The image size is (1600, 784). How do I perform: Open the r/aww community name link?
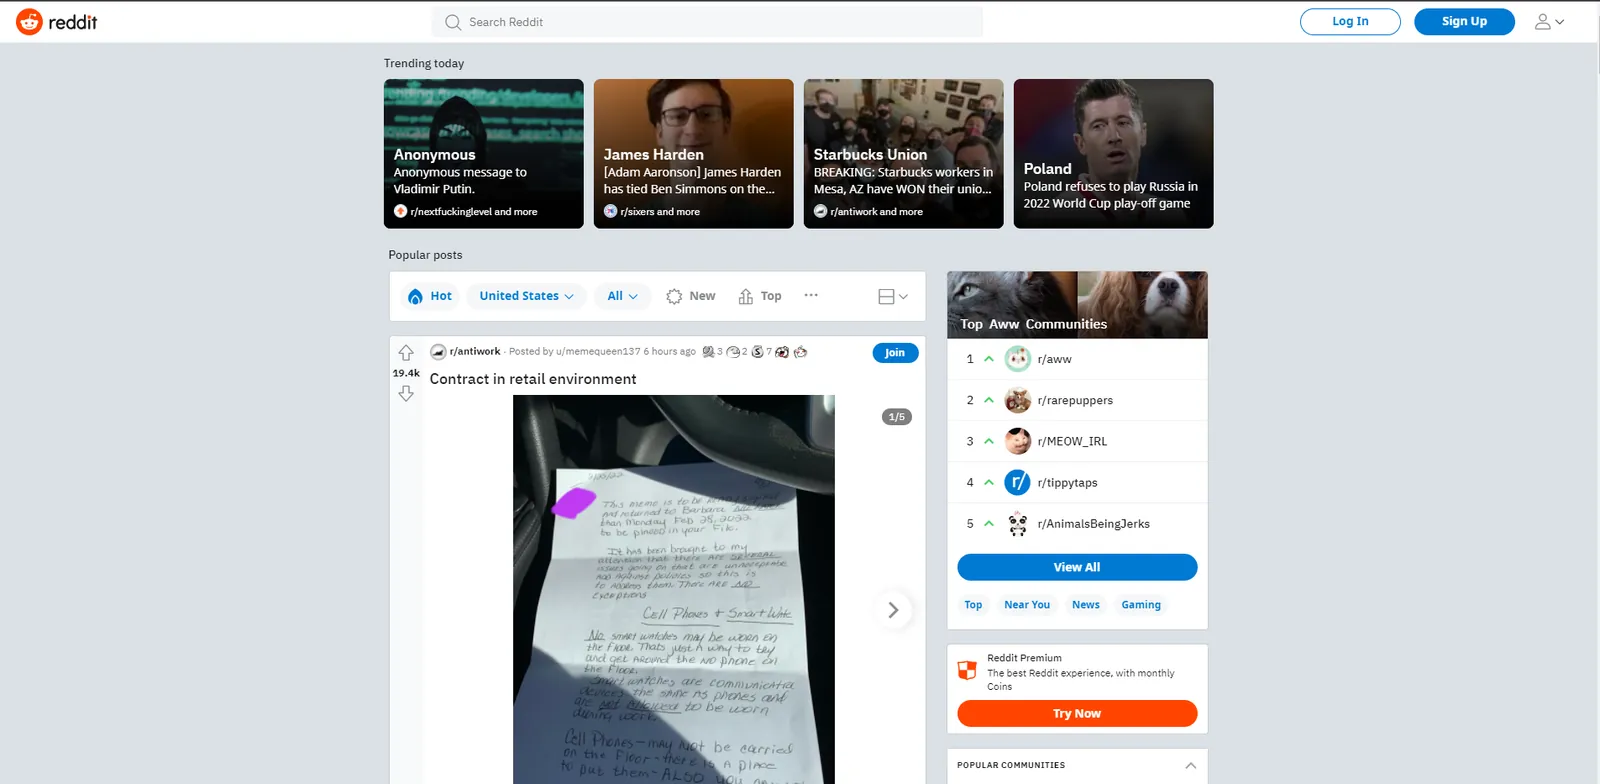point(1055,359)
